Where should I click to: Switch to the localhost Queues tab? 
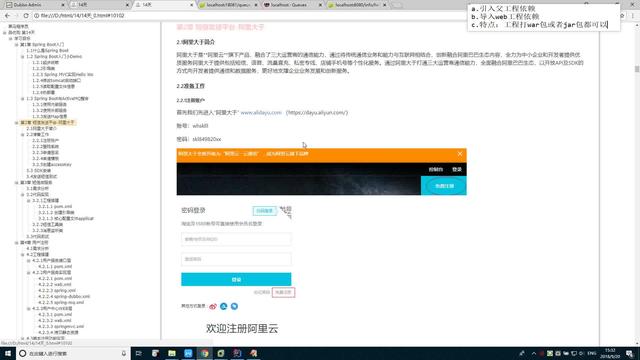[293, 5]
